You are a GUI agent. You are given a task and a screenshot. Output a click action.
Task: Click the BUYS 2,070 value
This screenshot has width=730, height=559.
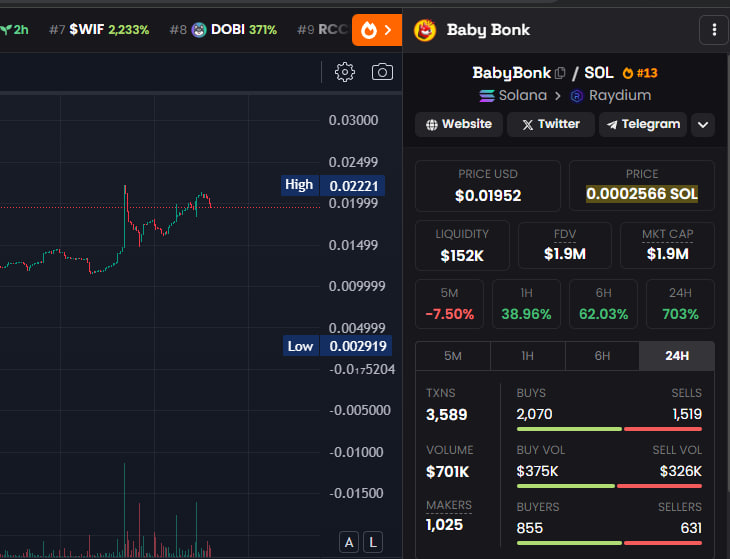[534, 414]
